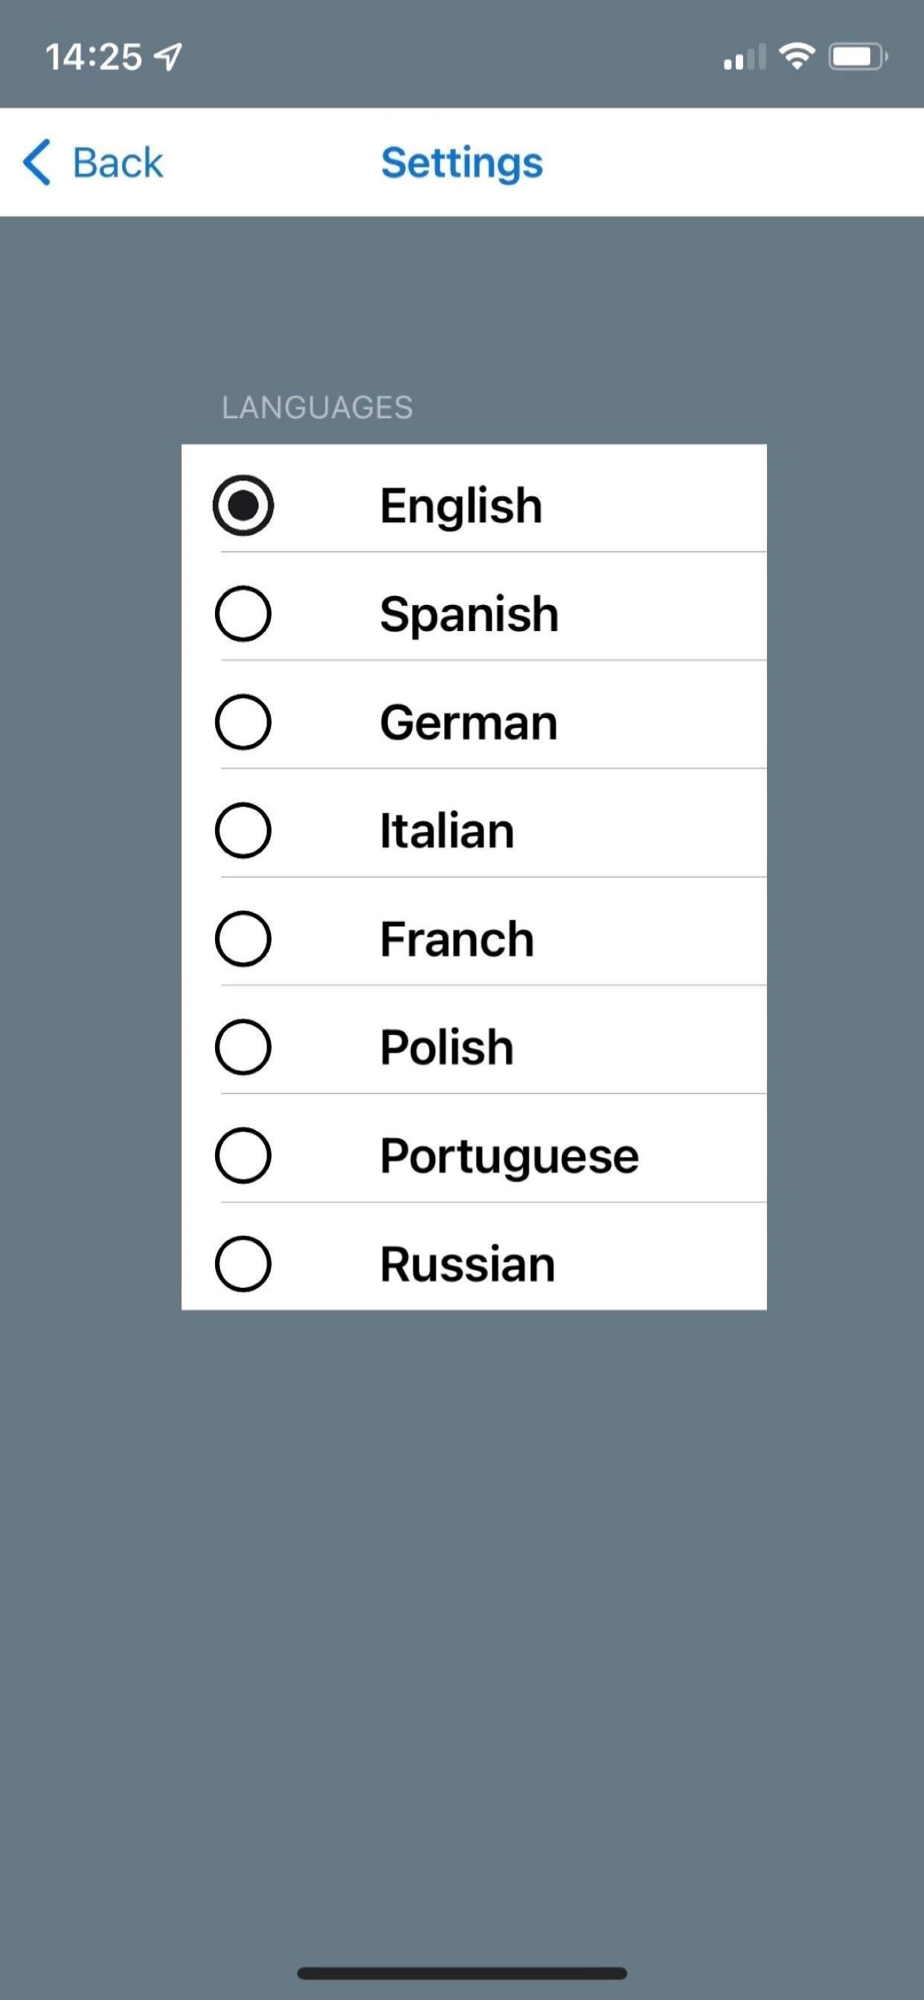Choose the Polish radio button

click(243, 1047)
